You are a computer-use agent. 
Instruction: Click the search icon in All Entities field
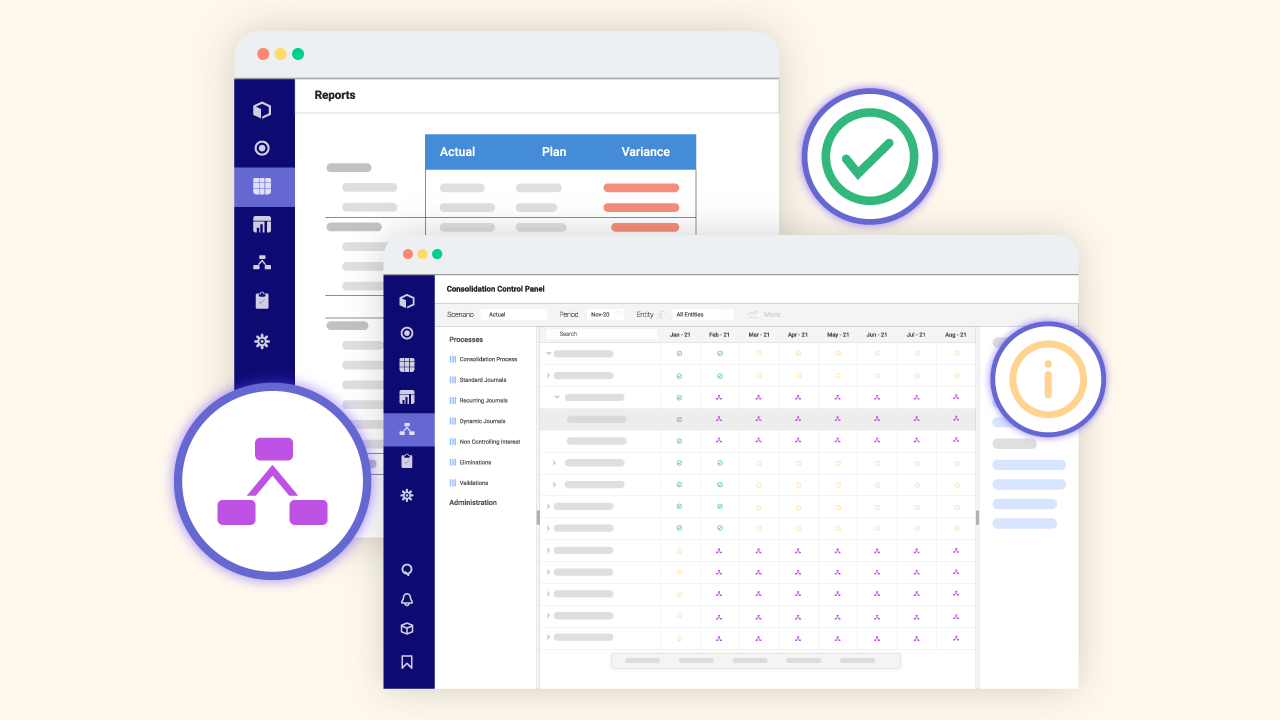pos(727,314)
